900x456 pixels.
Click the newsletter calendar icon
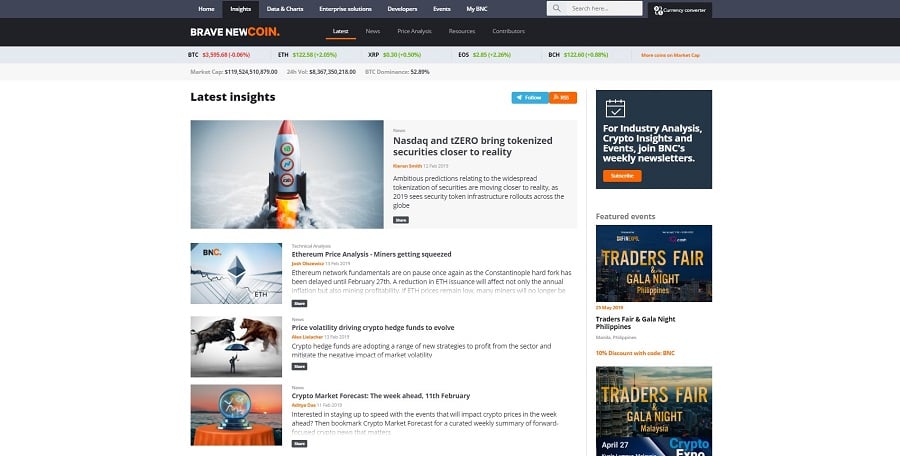point(615,109)
